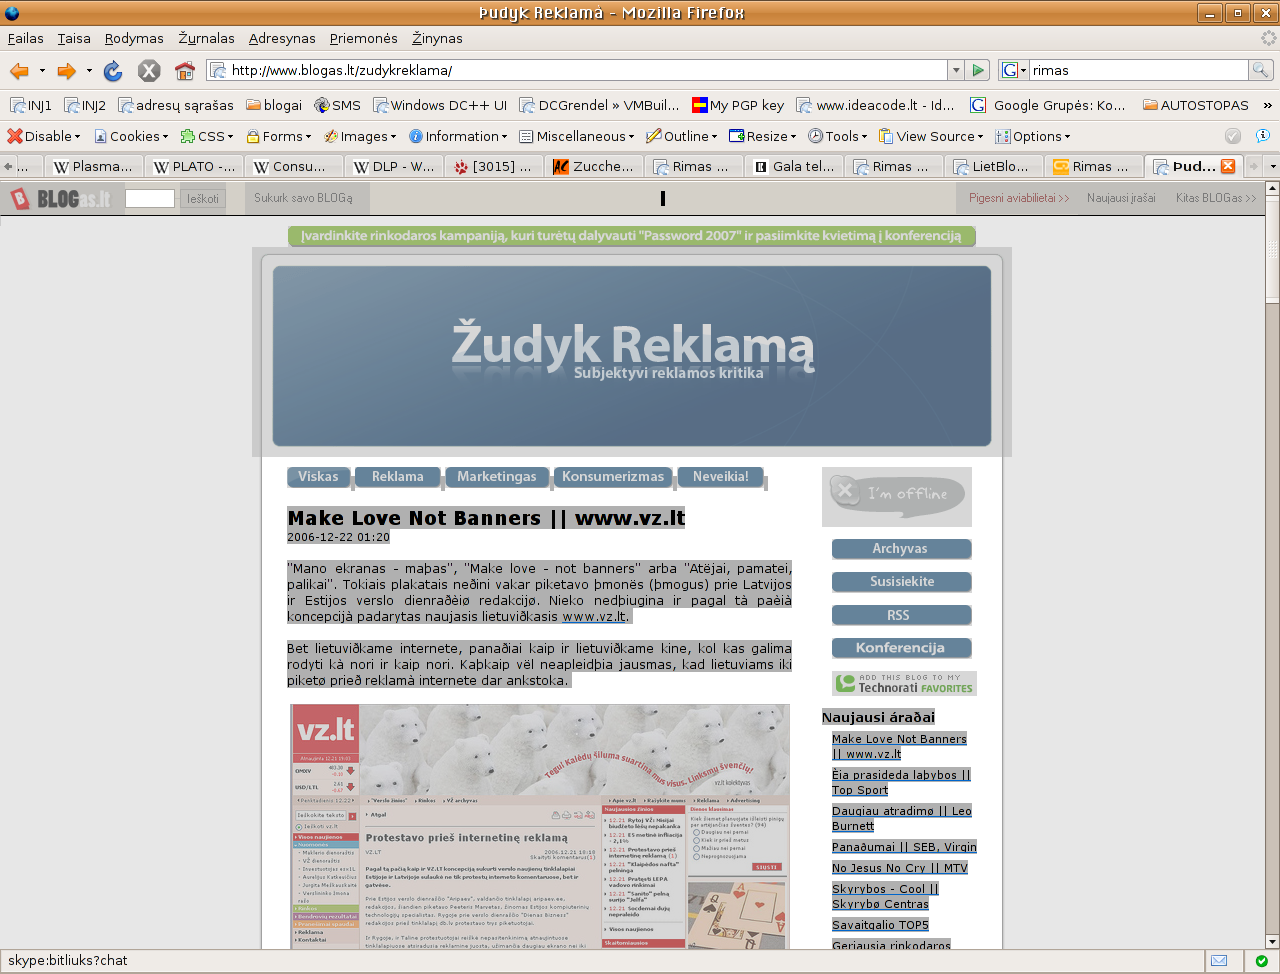The width and height of the screenshot is (1280, 974).
Task: Open the Outline developer menu
Action: click(x=682, y=136)
